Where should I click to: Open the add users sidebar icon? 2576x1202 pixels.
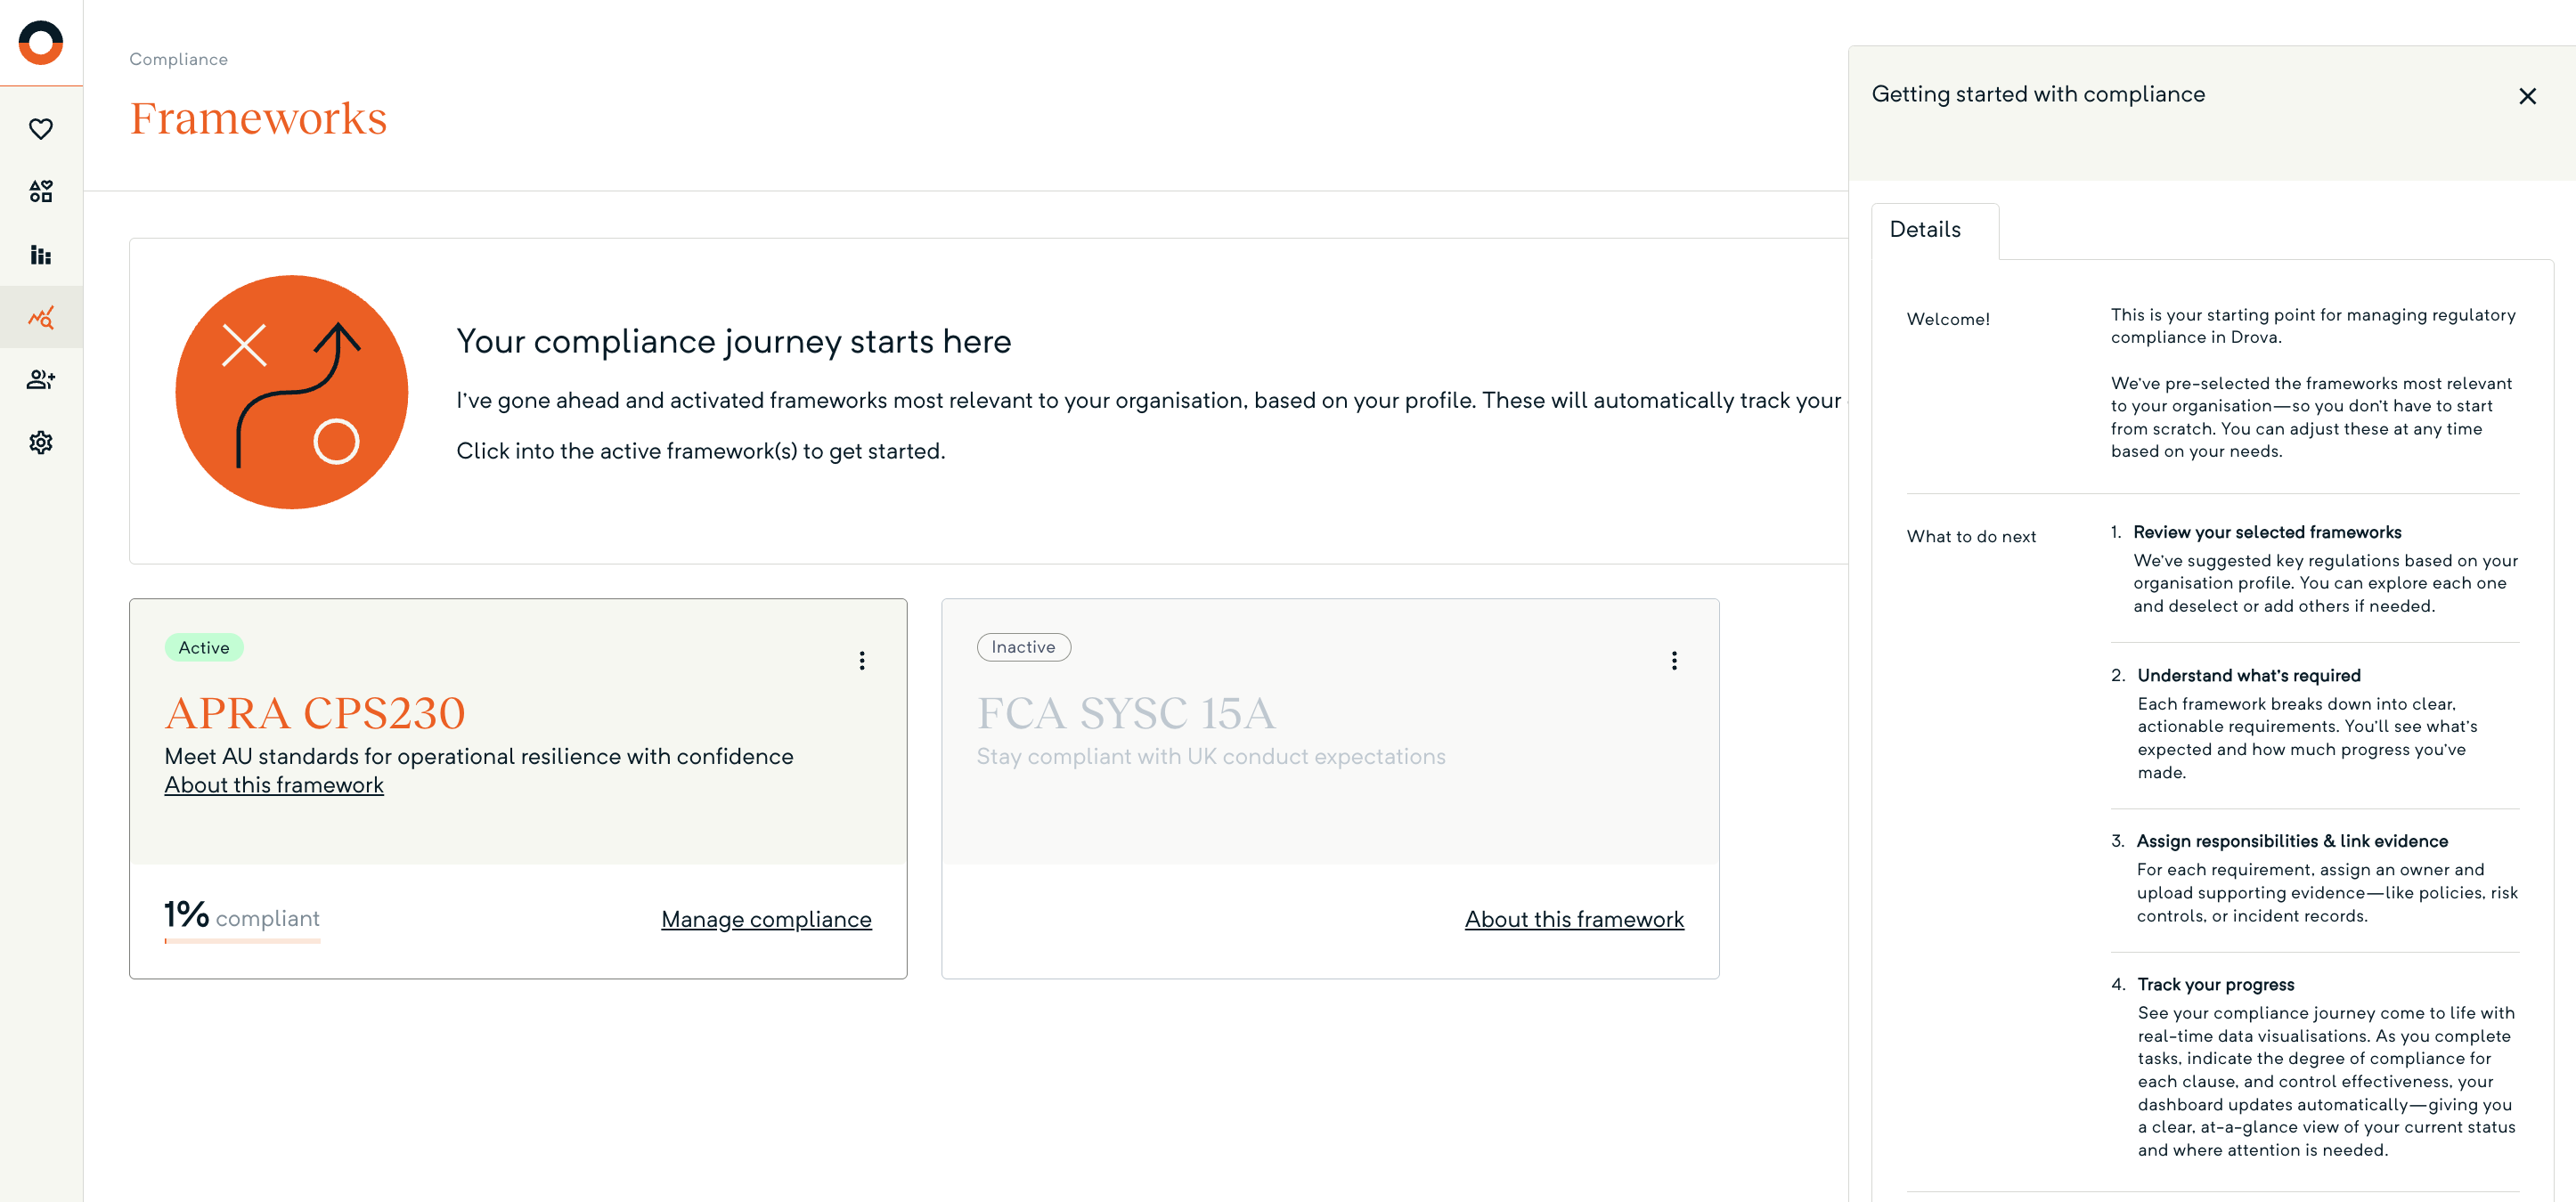[x=41, y=380]
